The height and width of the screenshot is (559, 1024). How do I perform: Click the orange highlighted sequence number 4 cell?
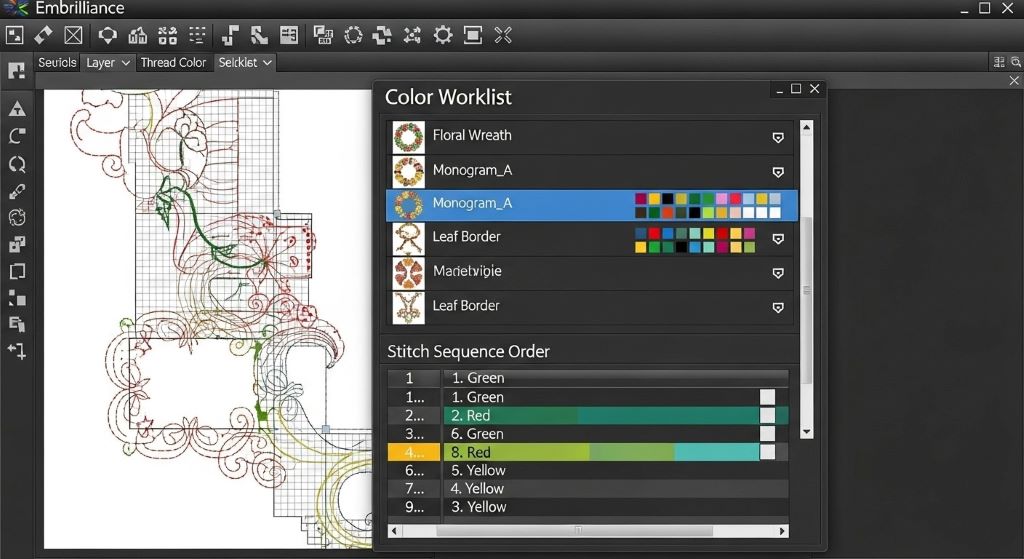(x=414, y=452)
